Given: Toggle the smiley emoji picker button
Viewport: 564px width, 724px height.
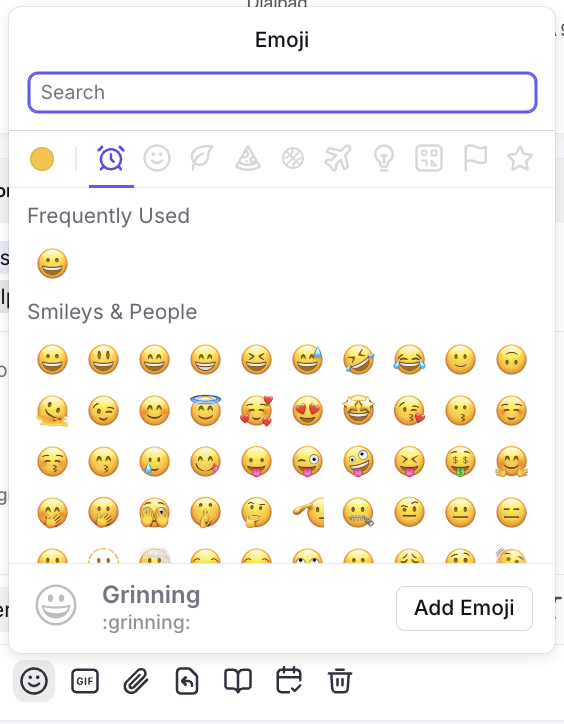Looking at the screenshot, I should click(x=34, y=681).
